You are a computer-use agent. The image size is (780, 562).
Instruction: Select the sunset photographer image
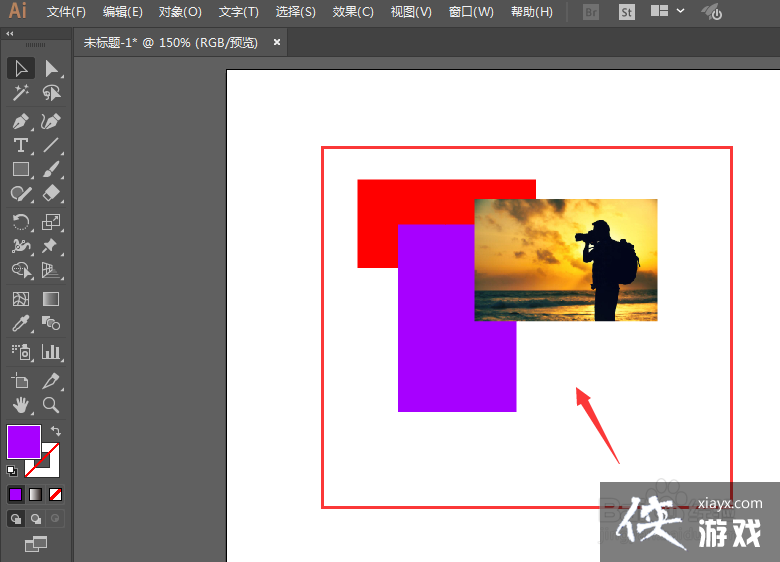[566, 260]
